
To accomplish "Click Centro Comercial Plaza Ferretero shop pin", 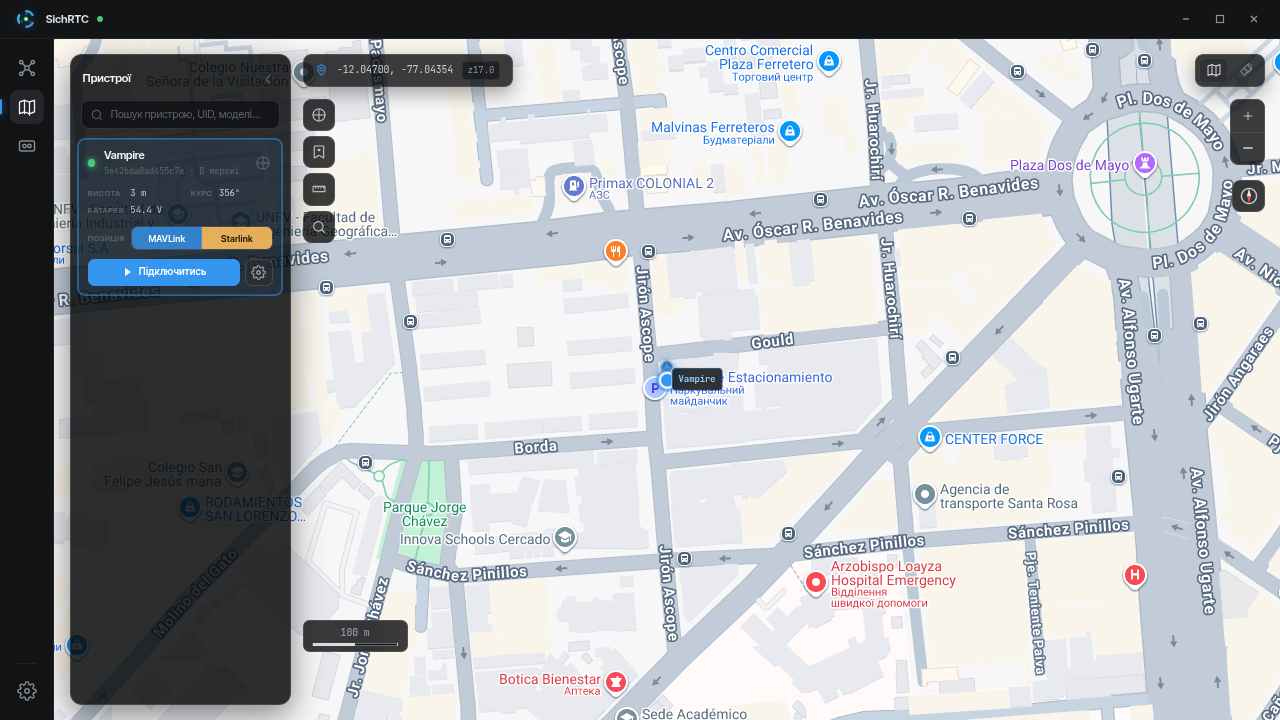I will [828, 62].
